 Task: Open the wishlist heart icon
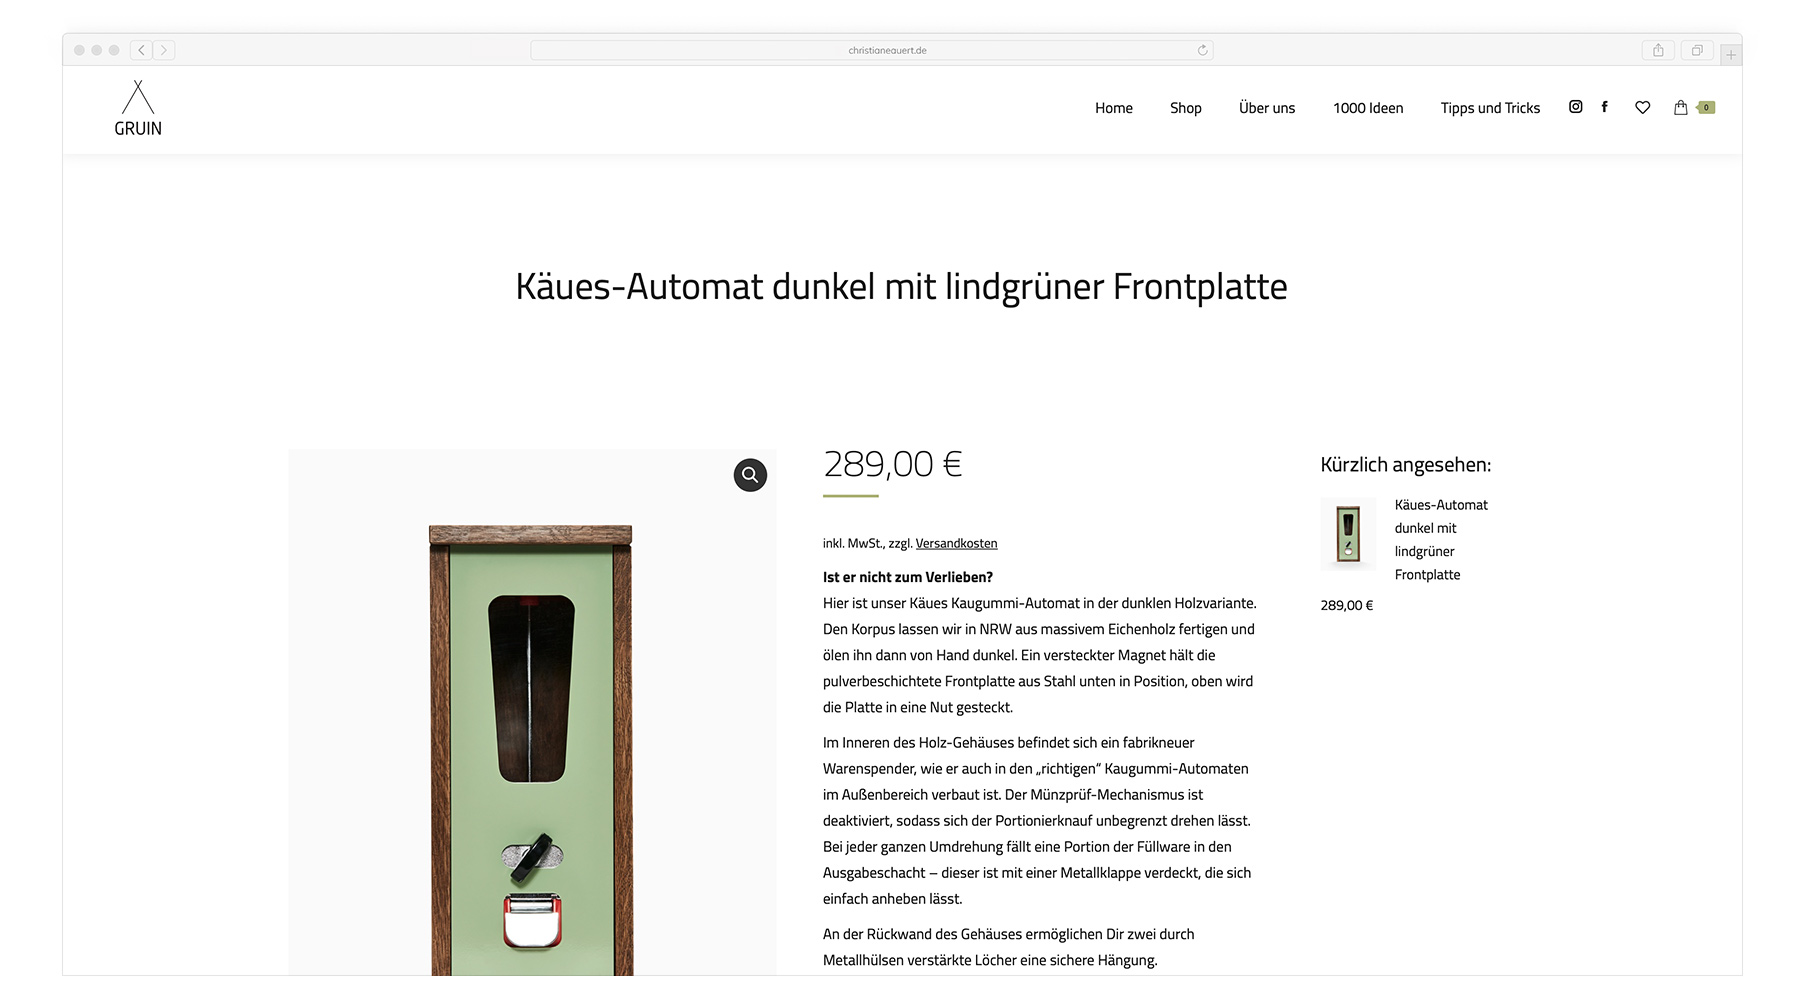pos(1642,107)
